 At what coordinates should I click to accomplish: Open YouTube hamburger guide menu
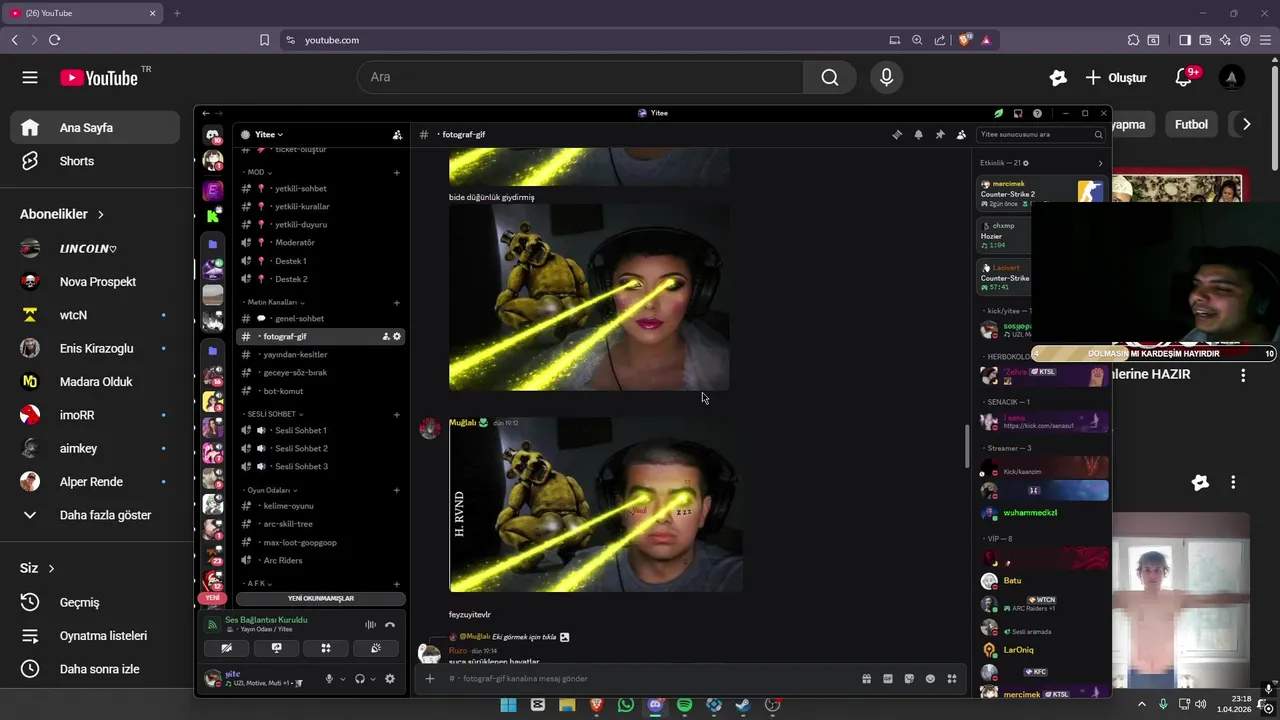coord(30,77)
